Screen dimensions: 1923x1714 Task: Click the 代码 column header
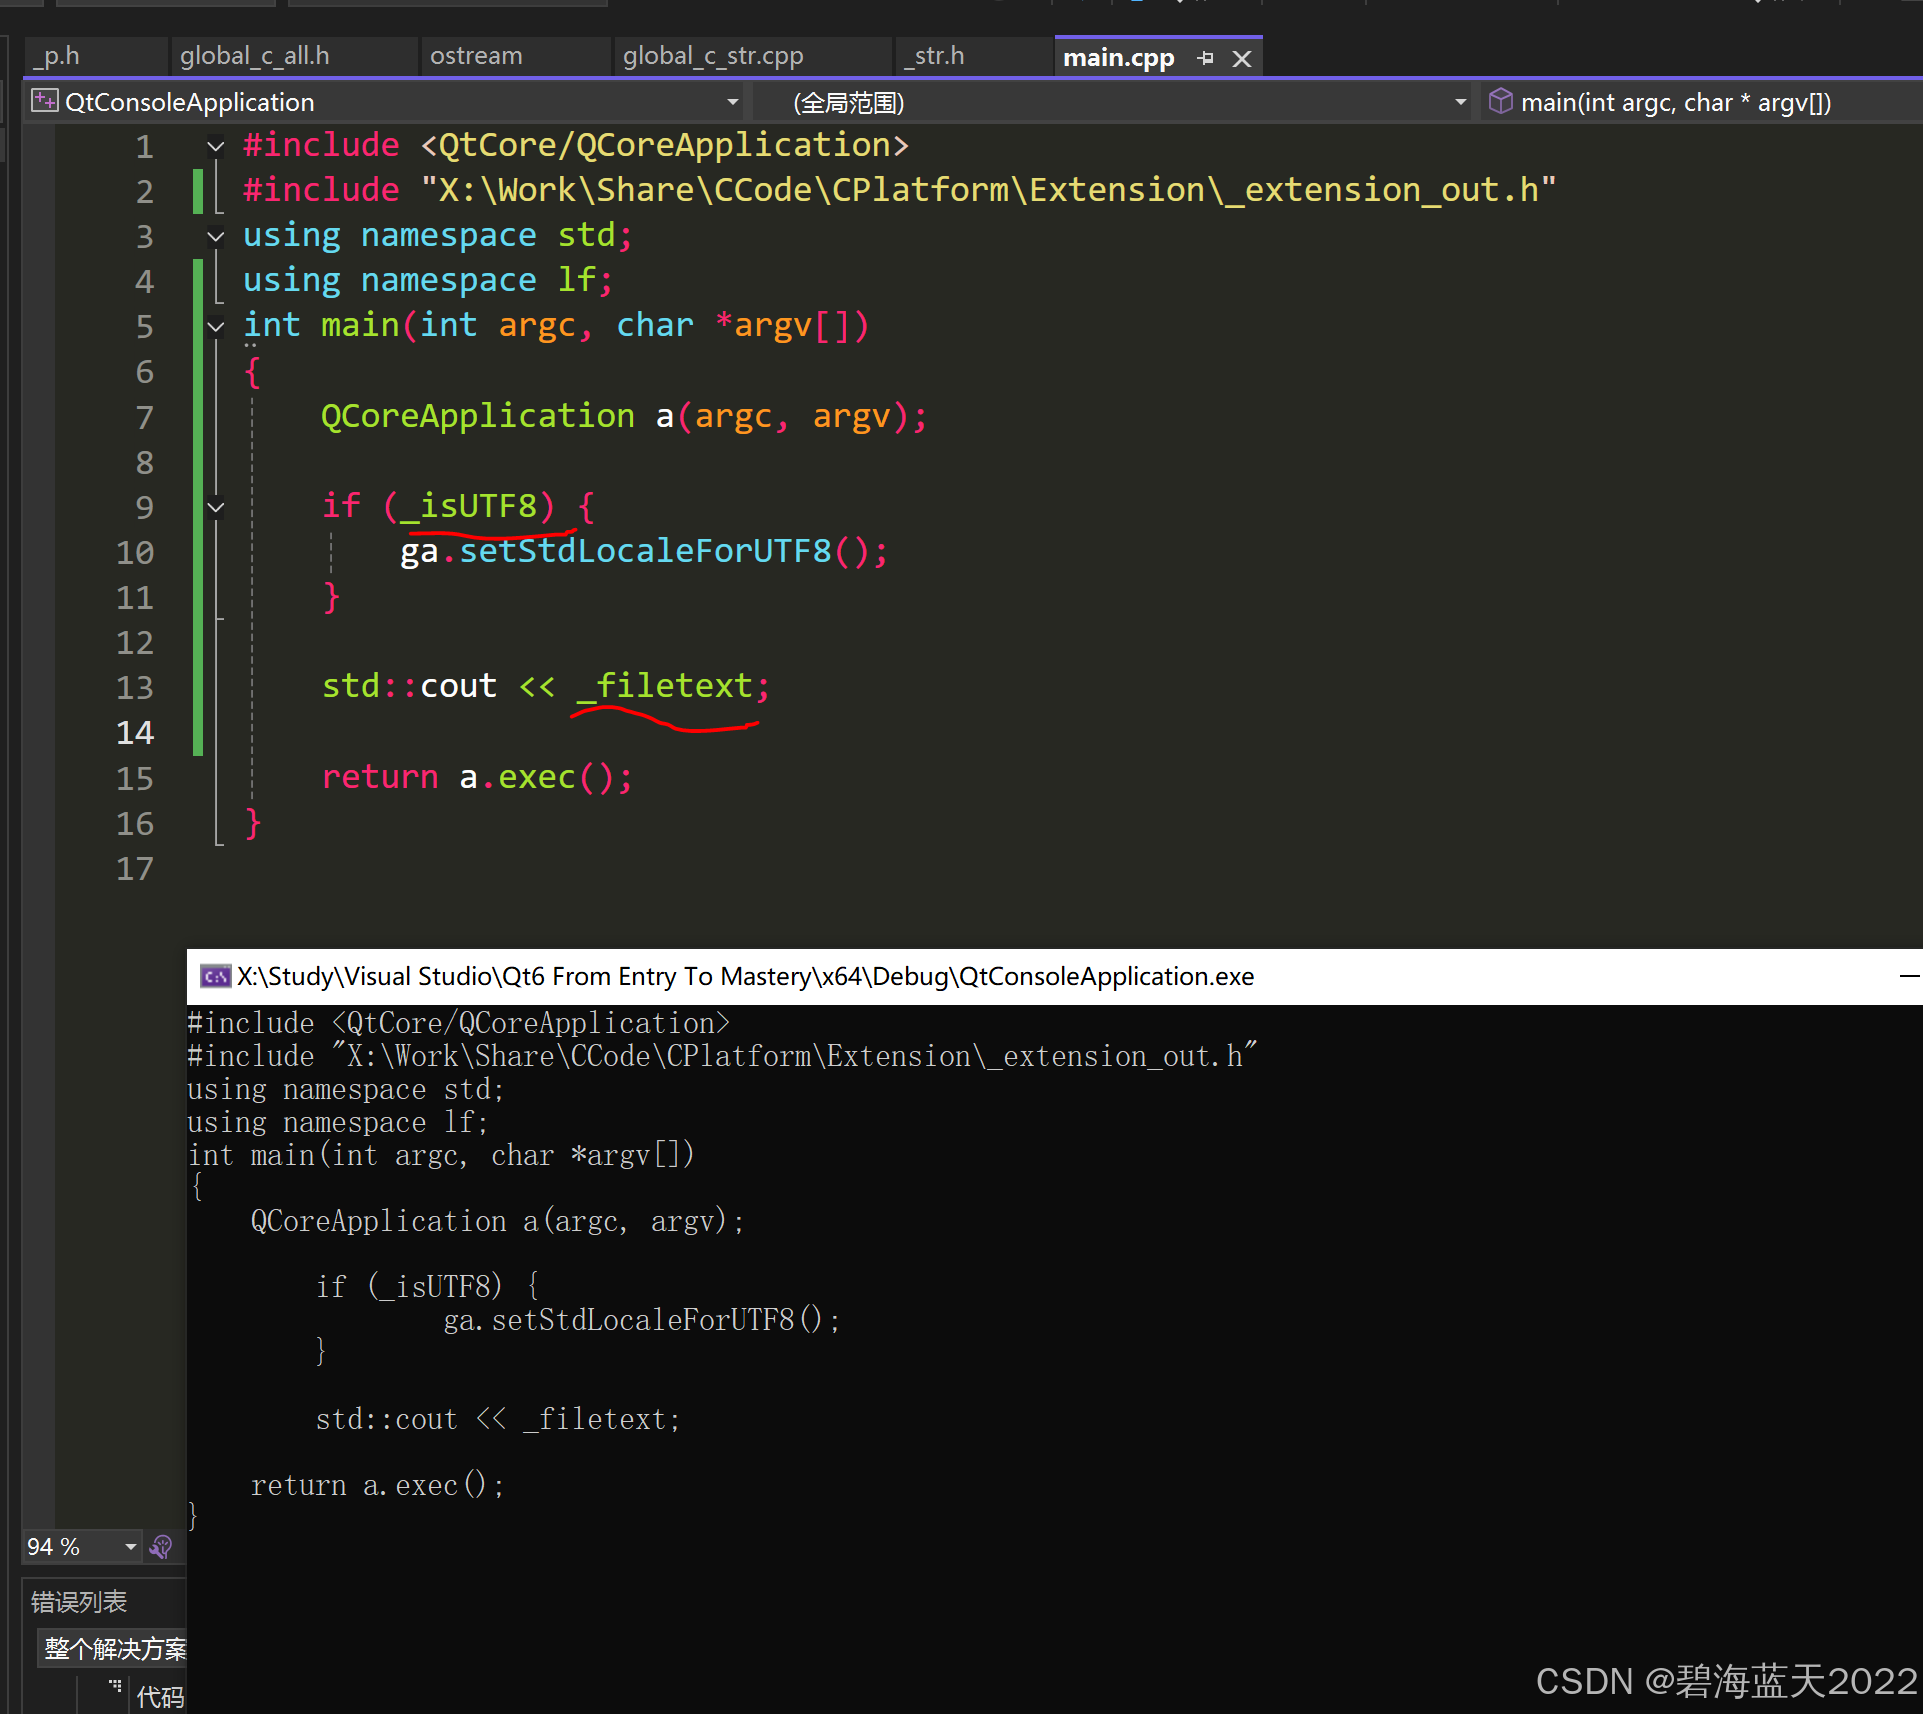coord(160,1696)
